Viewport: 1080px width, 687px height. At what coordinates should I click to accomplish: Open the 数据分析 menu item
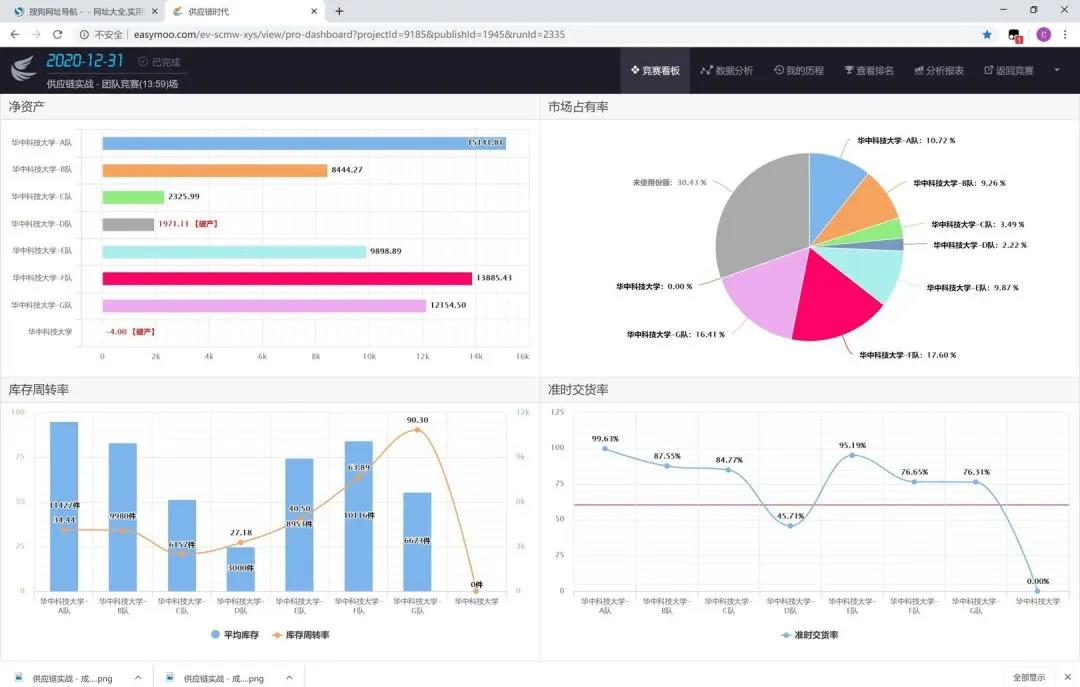click(727, 71)
